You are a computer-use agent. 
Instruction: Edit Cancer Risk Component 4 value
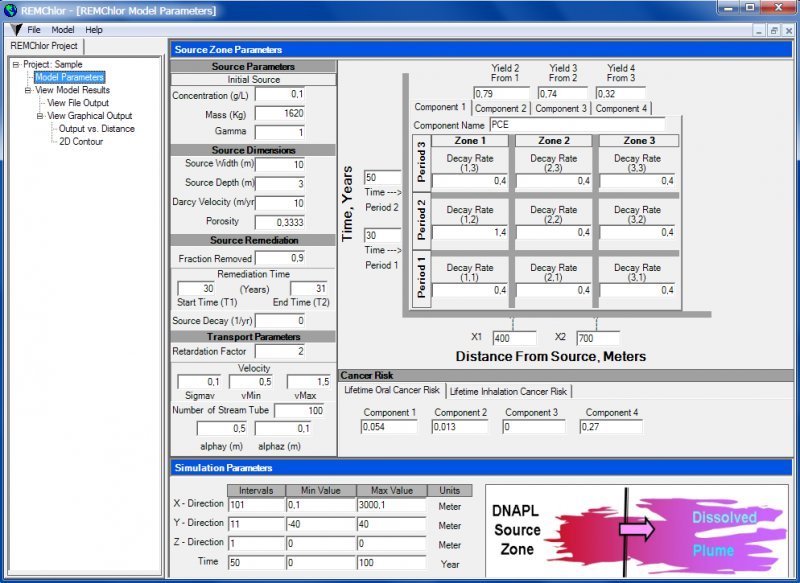pyautogui.click(x=611, y=427)
